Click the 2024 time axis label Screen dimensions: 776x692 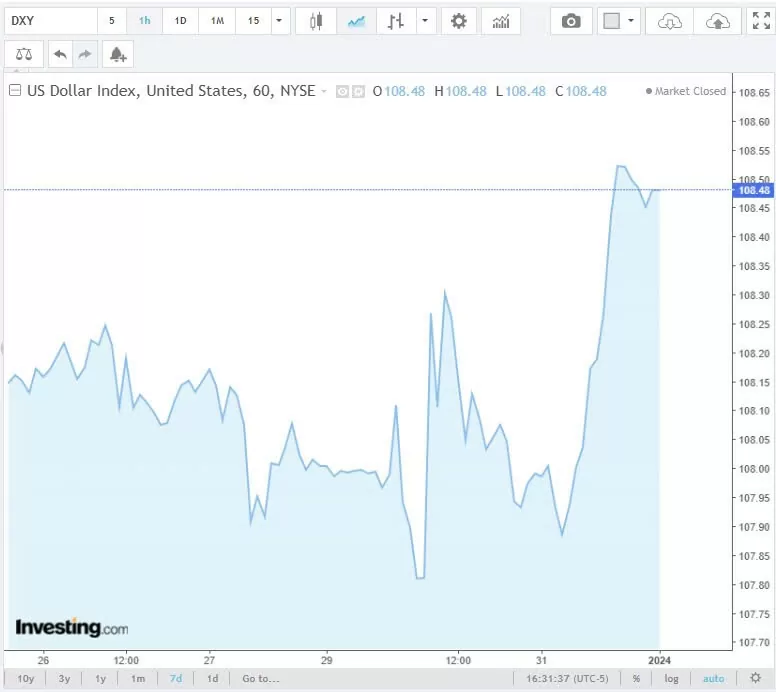pos(659,660)
